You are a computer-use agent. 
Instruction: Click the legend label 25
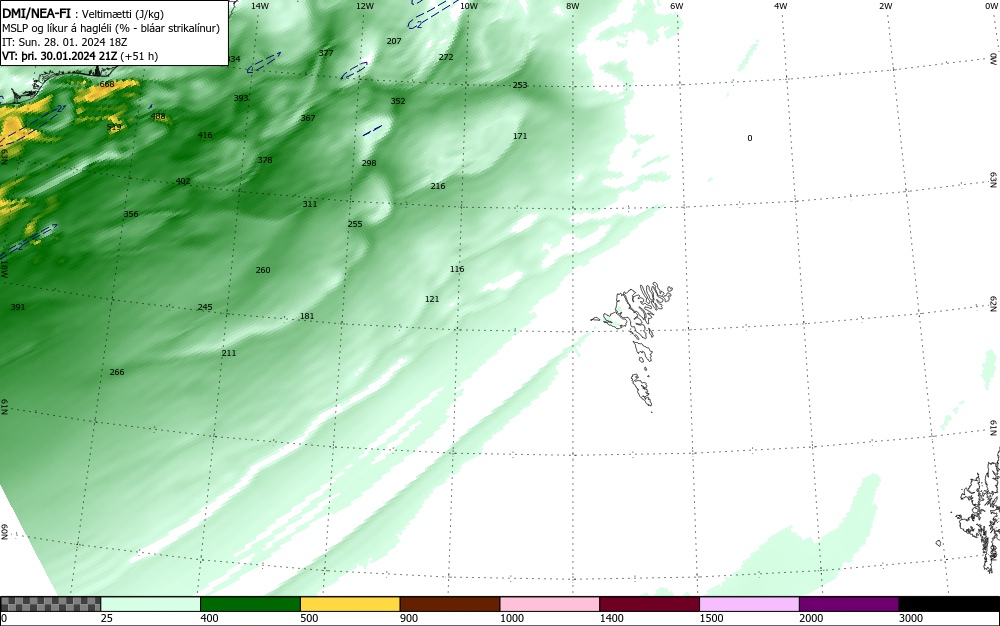coord(107,618)
